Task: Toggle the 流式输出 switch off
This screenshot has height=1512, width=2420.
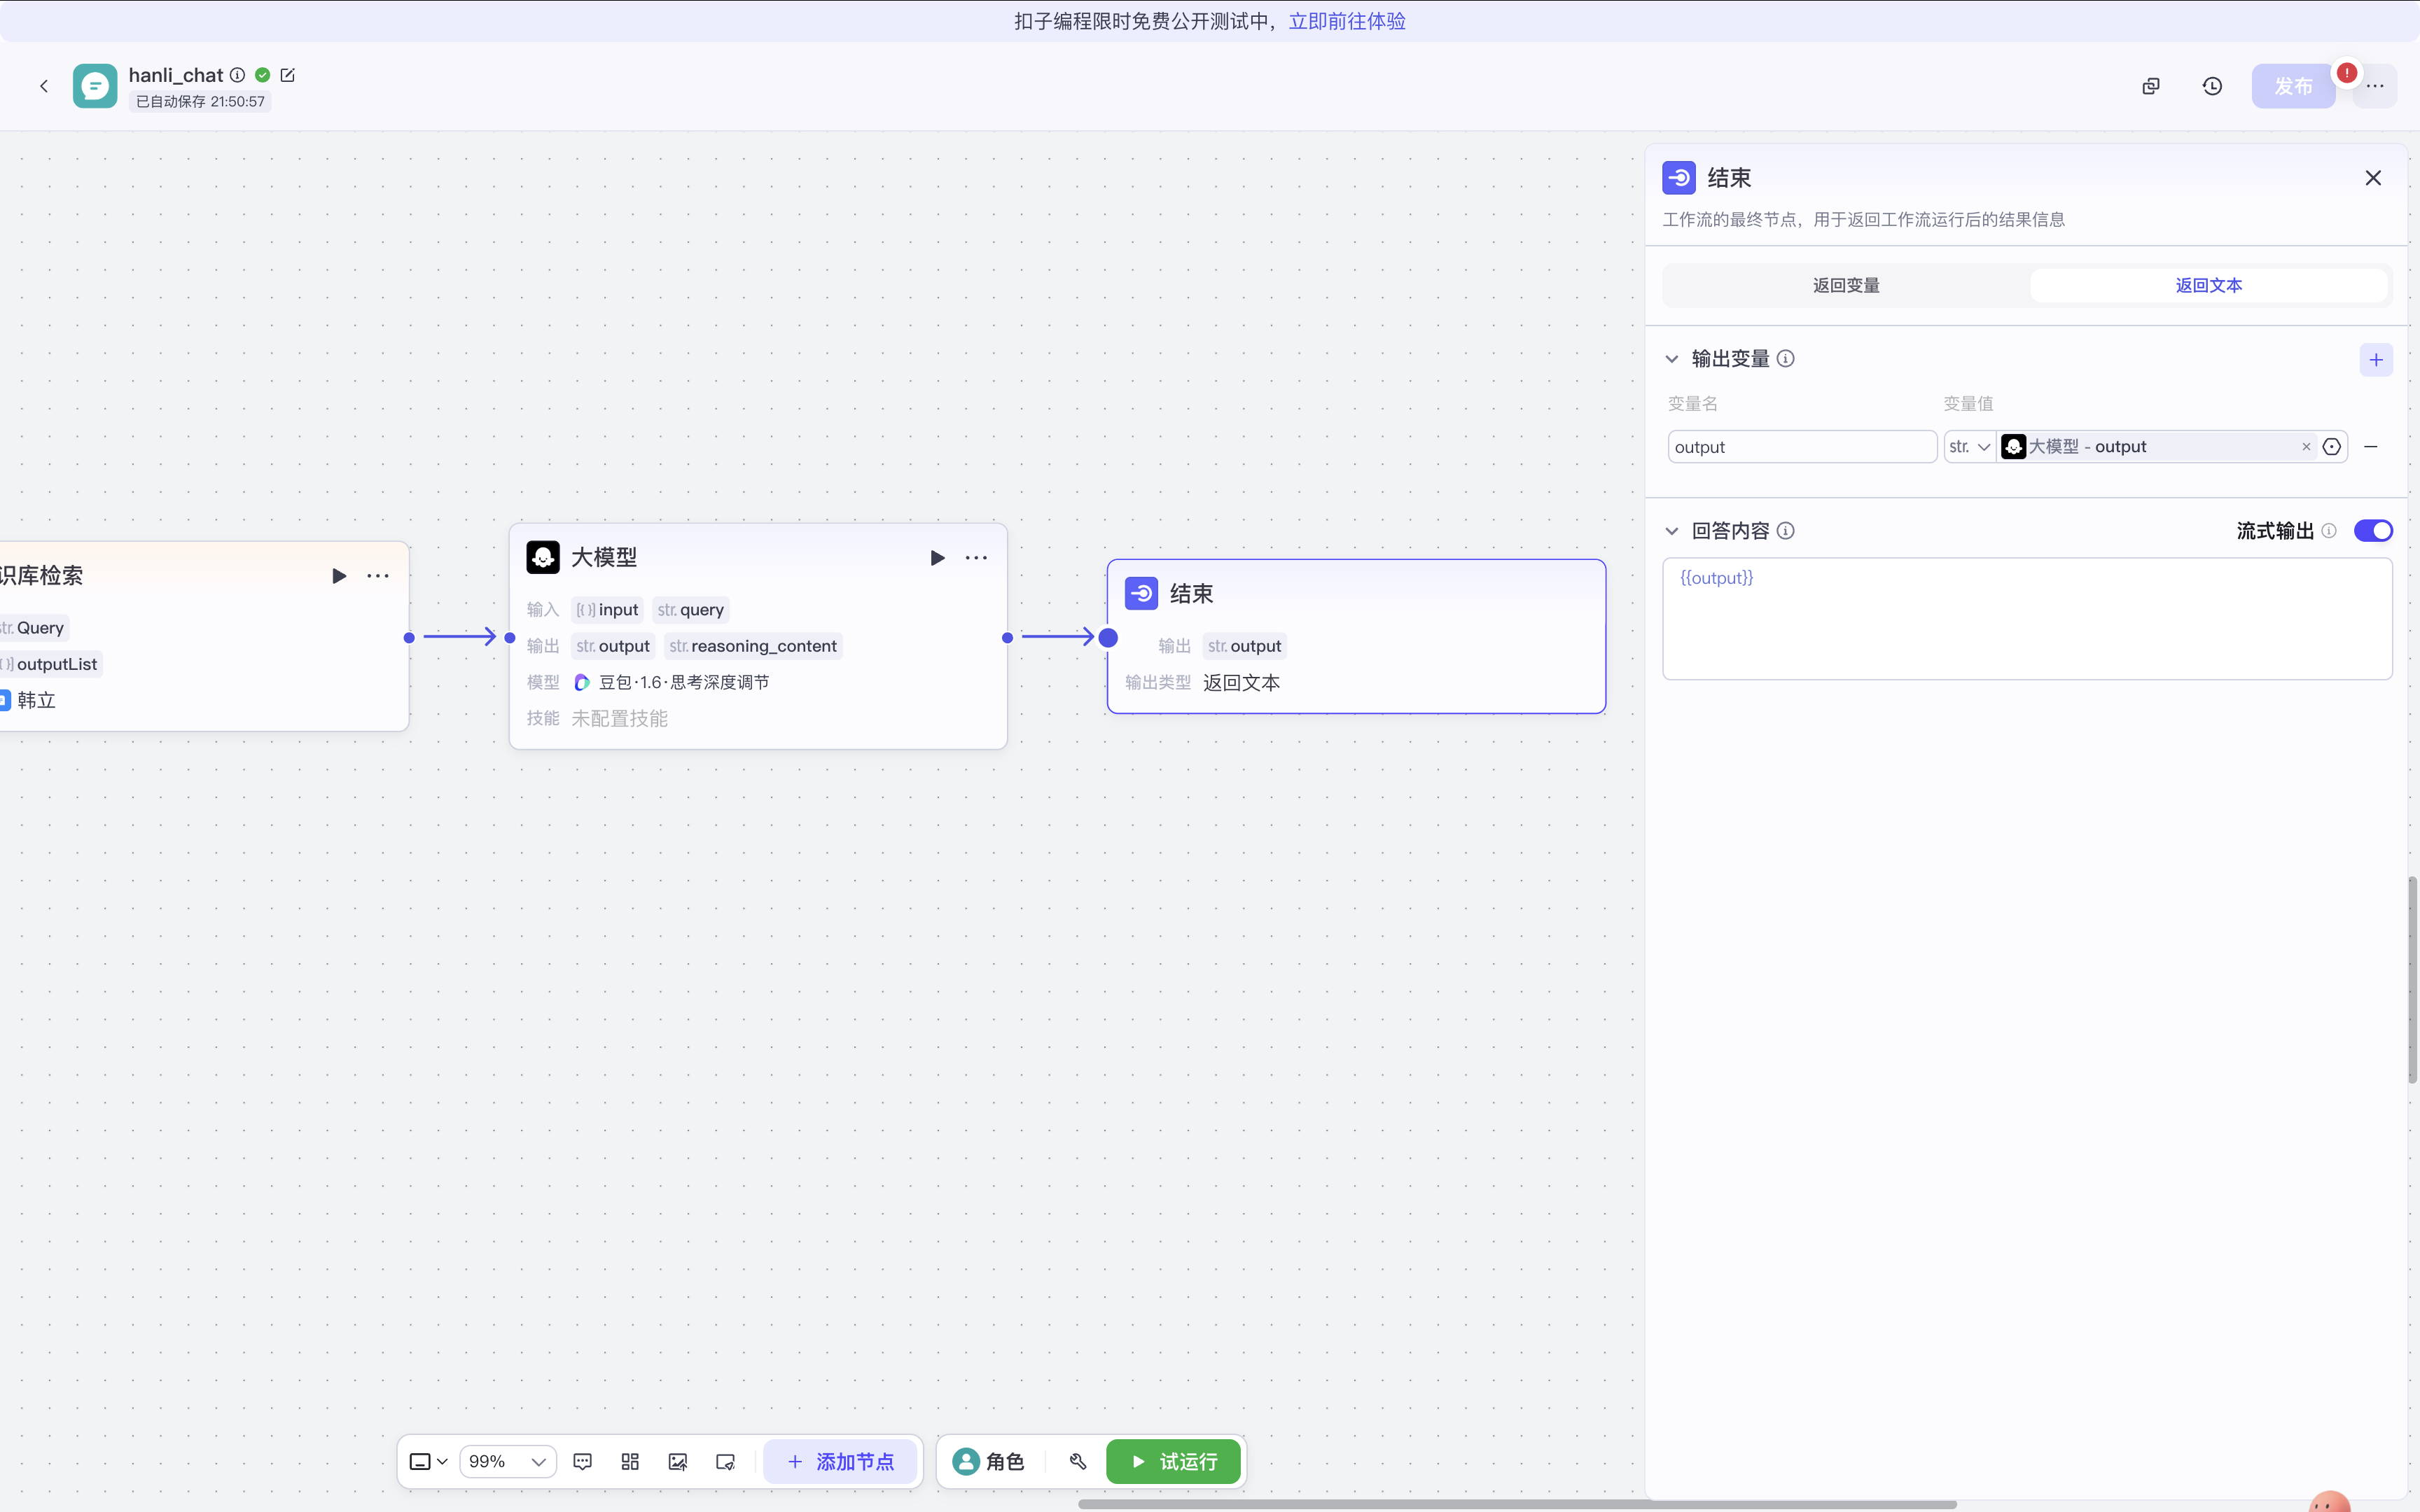Action: coord(2373,531)
